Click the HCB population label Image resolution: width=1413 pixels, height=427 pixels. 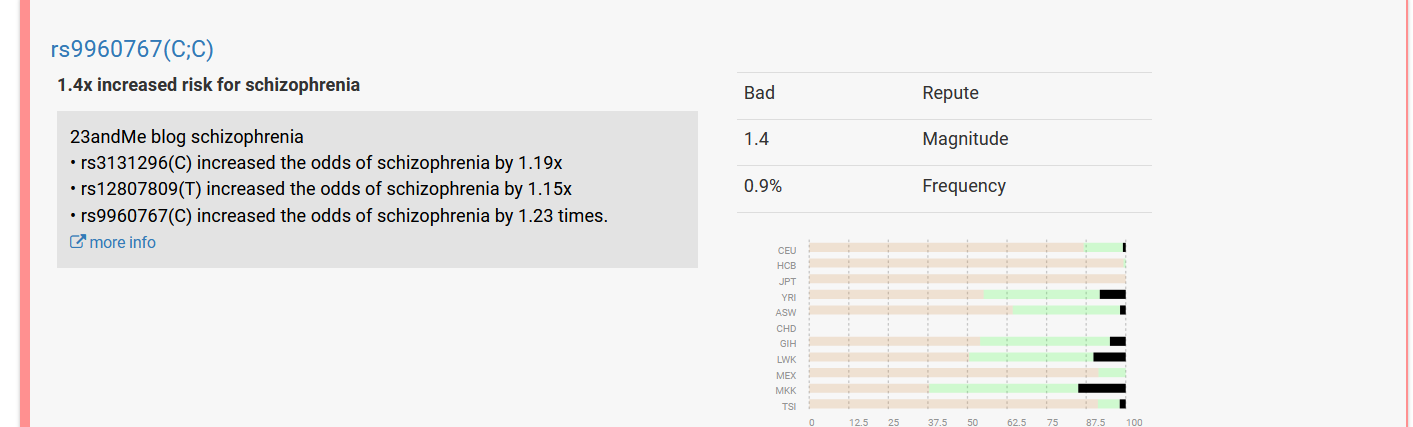coord(787,266)
